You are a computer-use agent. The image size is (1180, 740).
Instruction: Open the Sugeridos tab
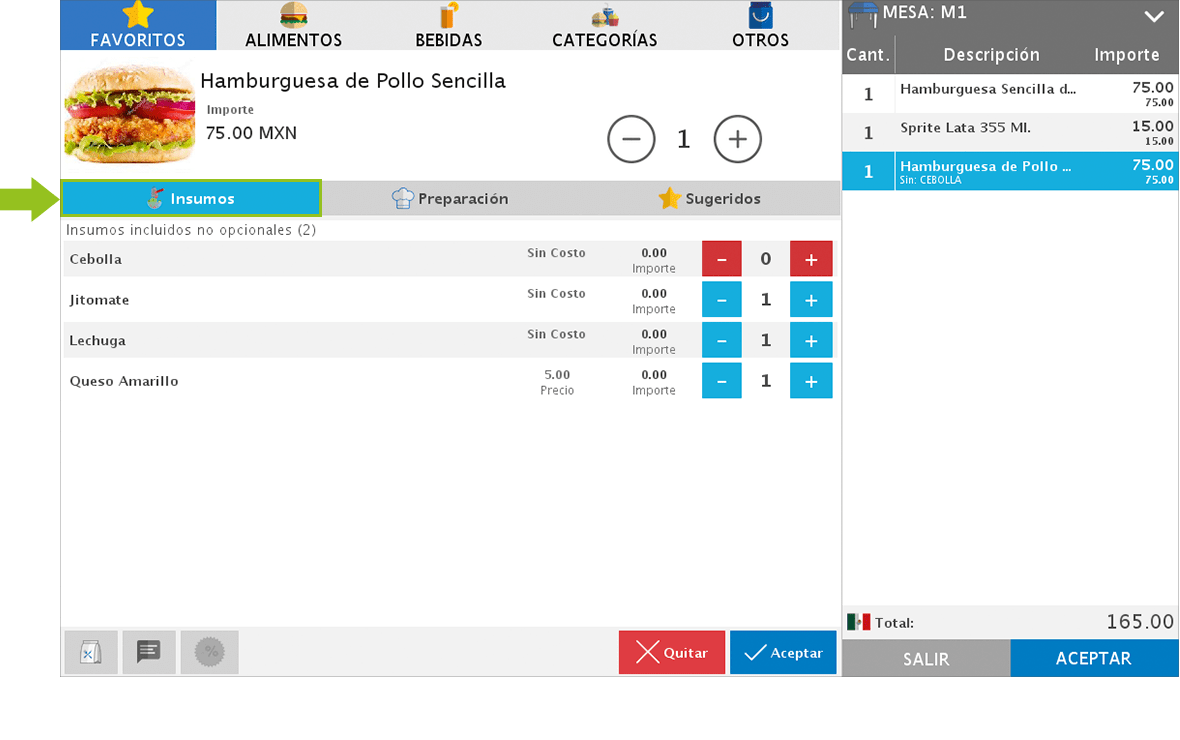coord(710,199)
